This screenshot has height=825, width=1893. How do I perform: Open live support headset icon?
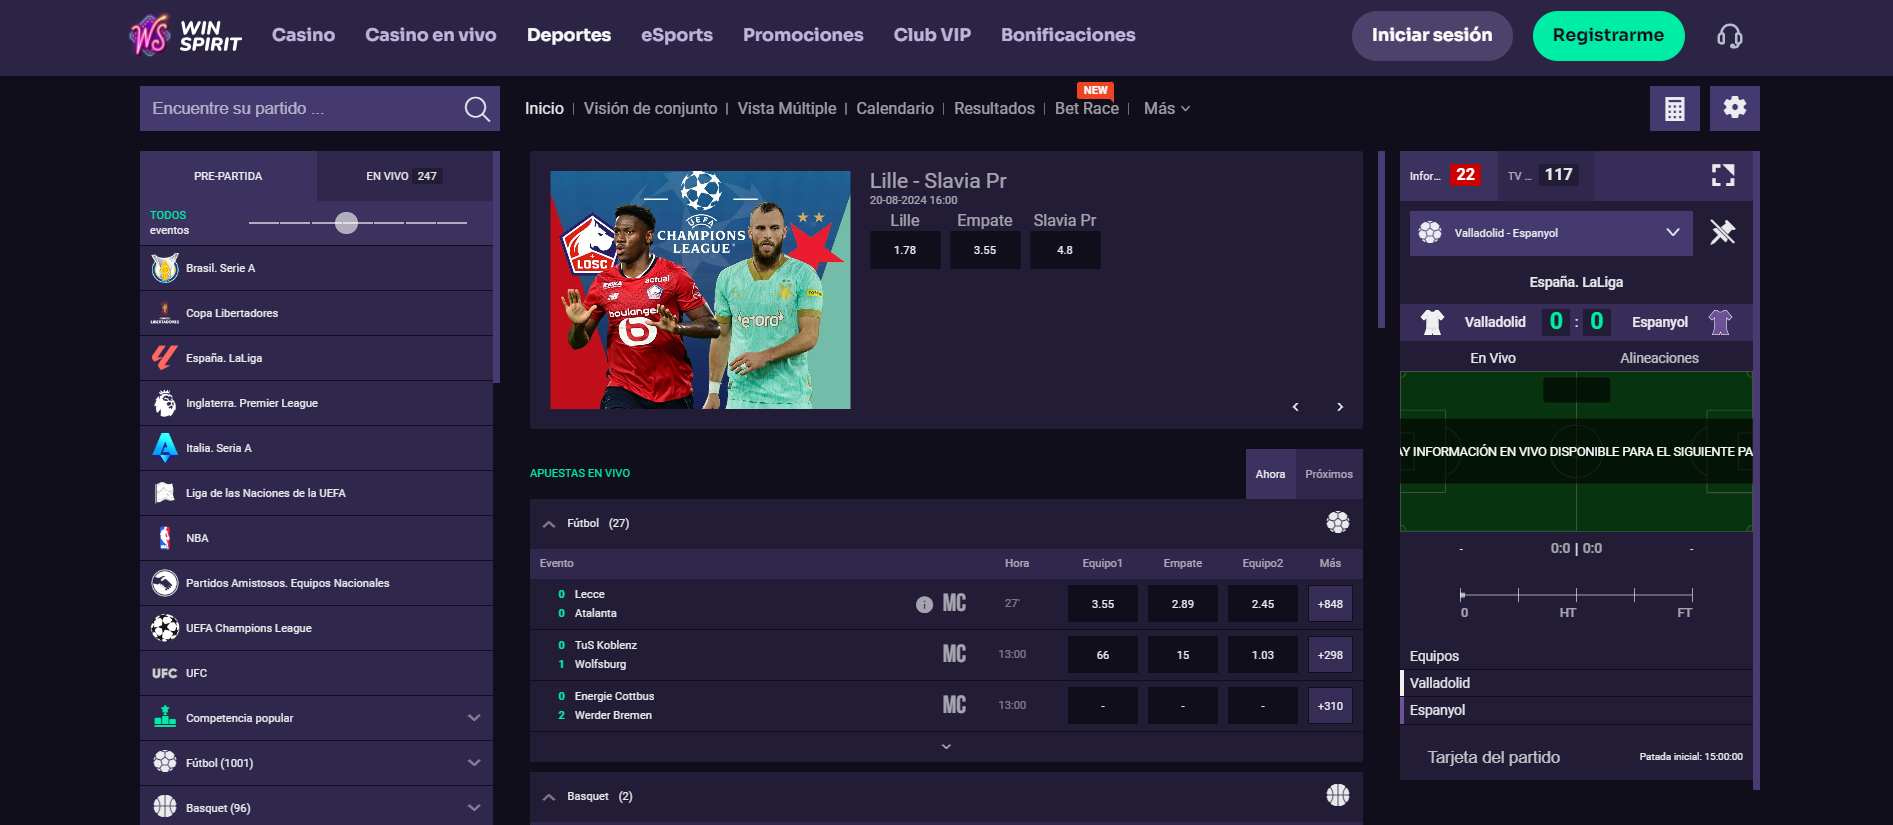[x=1729, y=37]
